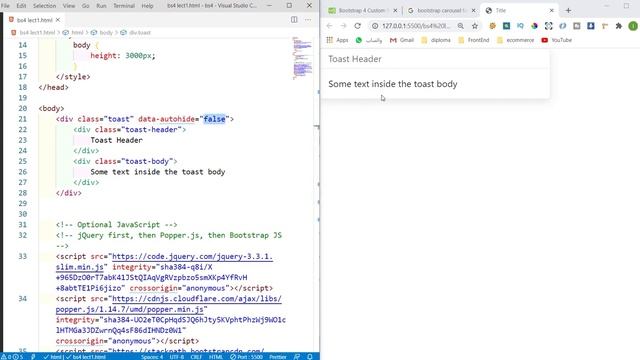Open the Help menu in VS Code
The height and width of the screenshot is (360, 640).
coord(147,6)
